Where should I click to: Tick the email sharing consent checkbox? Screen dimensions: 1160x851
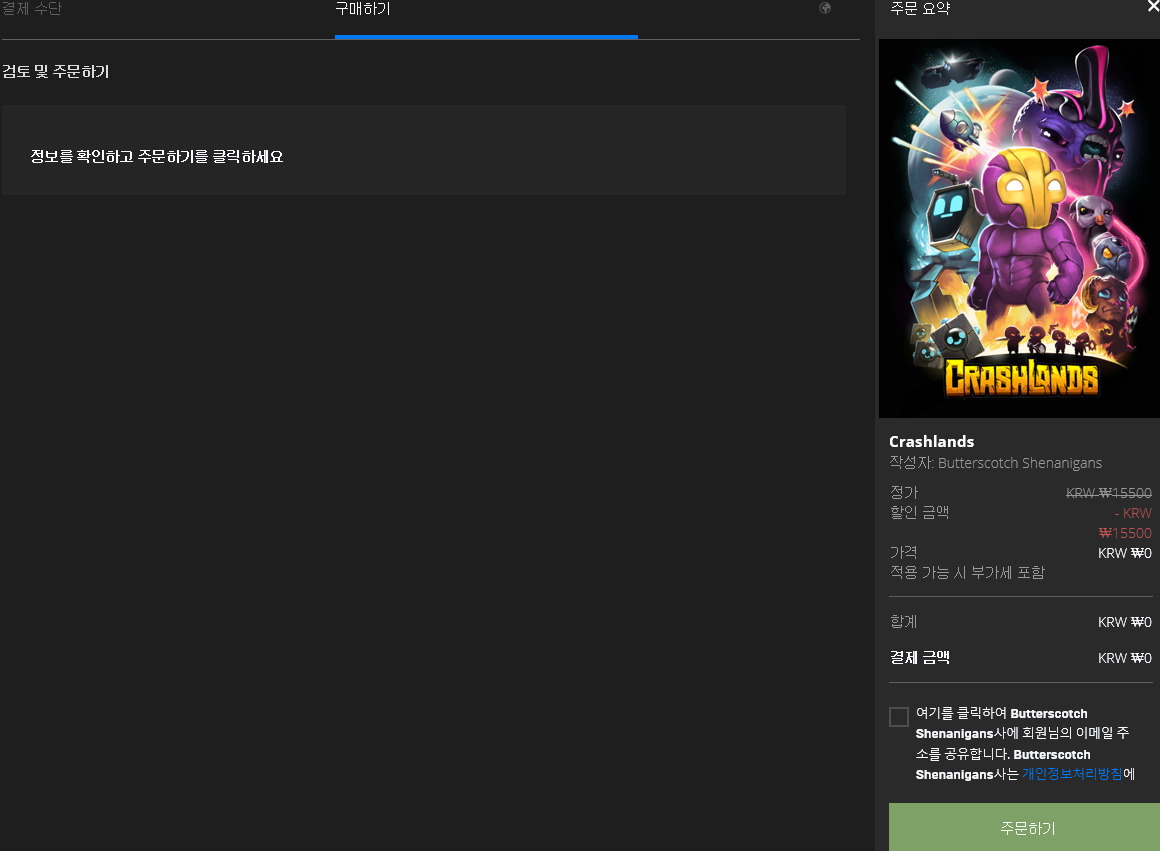pyautogui.click(x=899, y=716)
